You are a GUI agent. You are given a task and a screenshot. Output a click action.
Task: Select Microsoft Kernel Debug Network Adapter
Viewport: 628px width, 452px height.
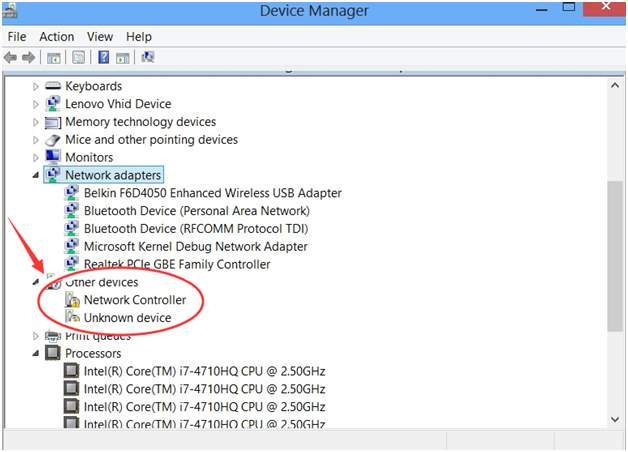195,246
